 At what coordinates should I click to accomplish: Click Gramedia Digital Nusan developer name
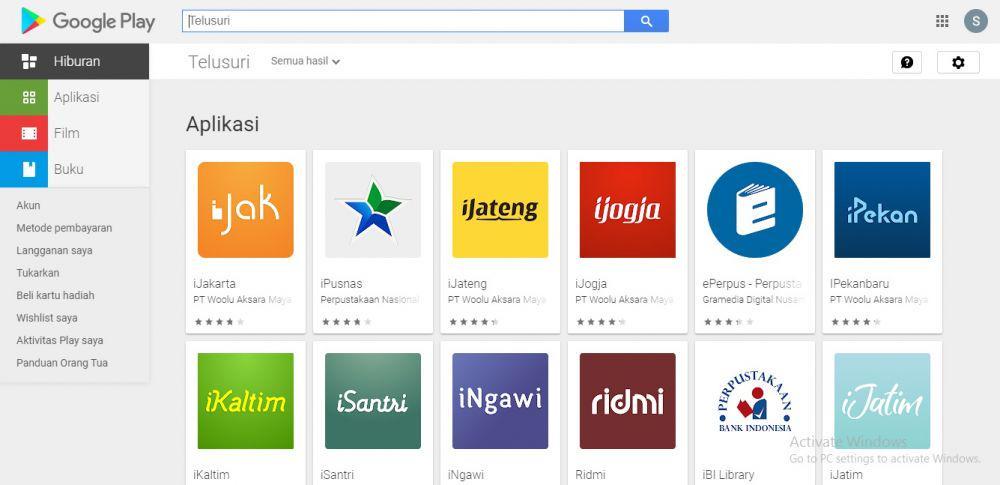point(752,299)
